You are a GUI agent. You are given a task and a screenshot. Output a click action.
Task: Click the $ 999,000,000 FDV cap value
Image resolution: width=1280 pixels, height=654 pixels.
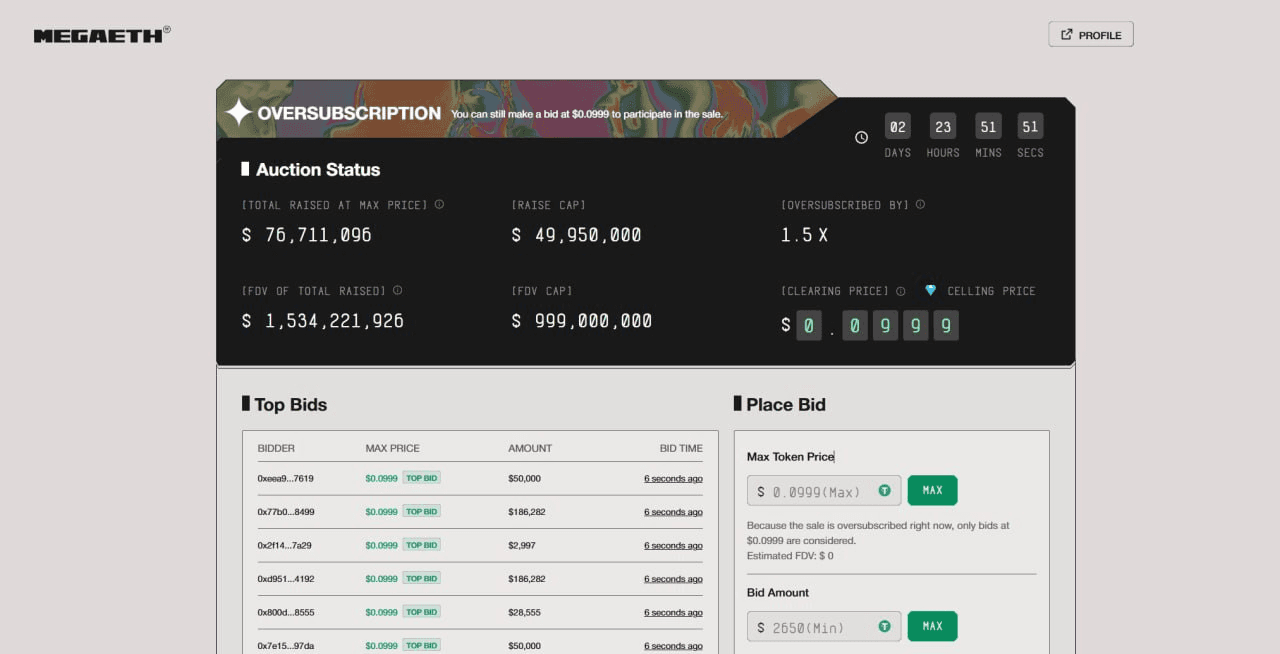coord(581,321)
